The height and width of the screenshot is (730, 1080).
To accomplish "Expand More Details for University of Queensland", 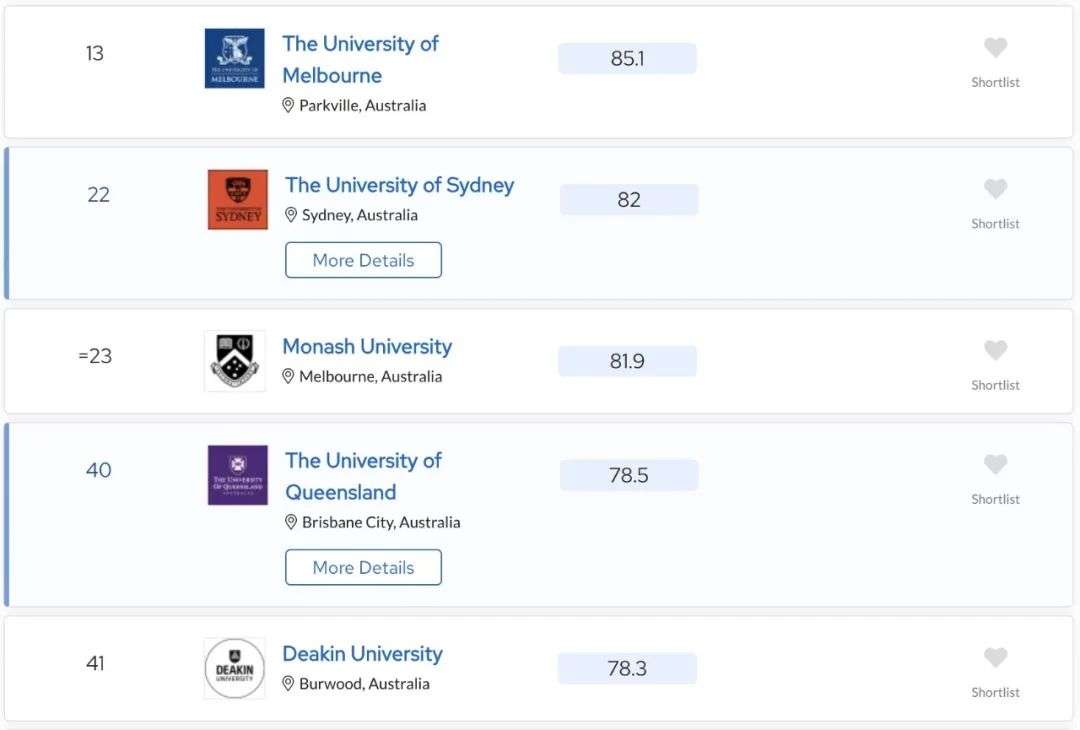I will (364, 567).
